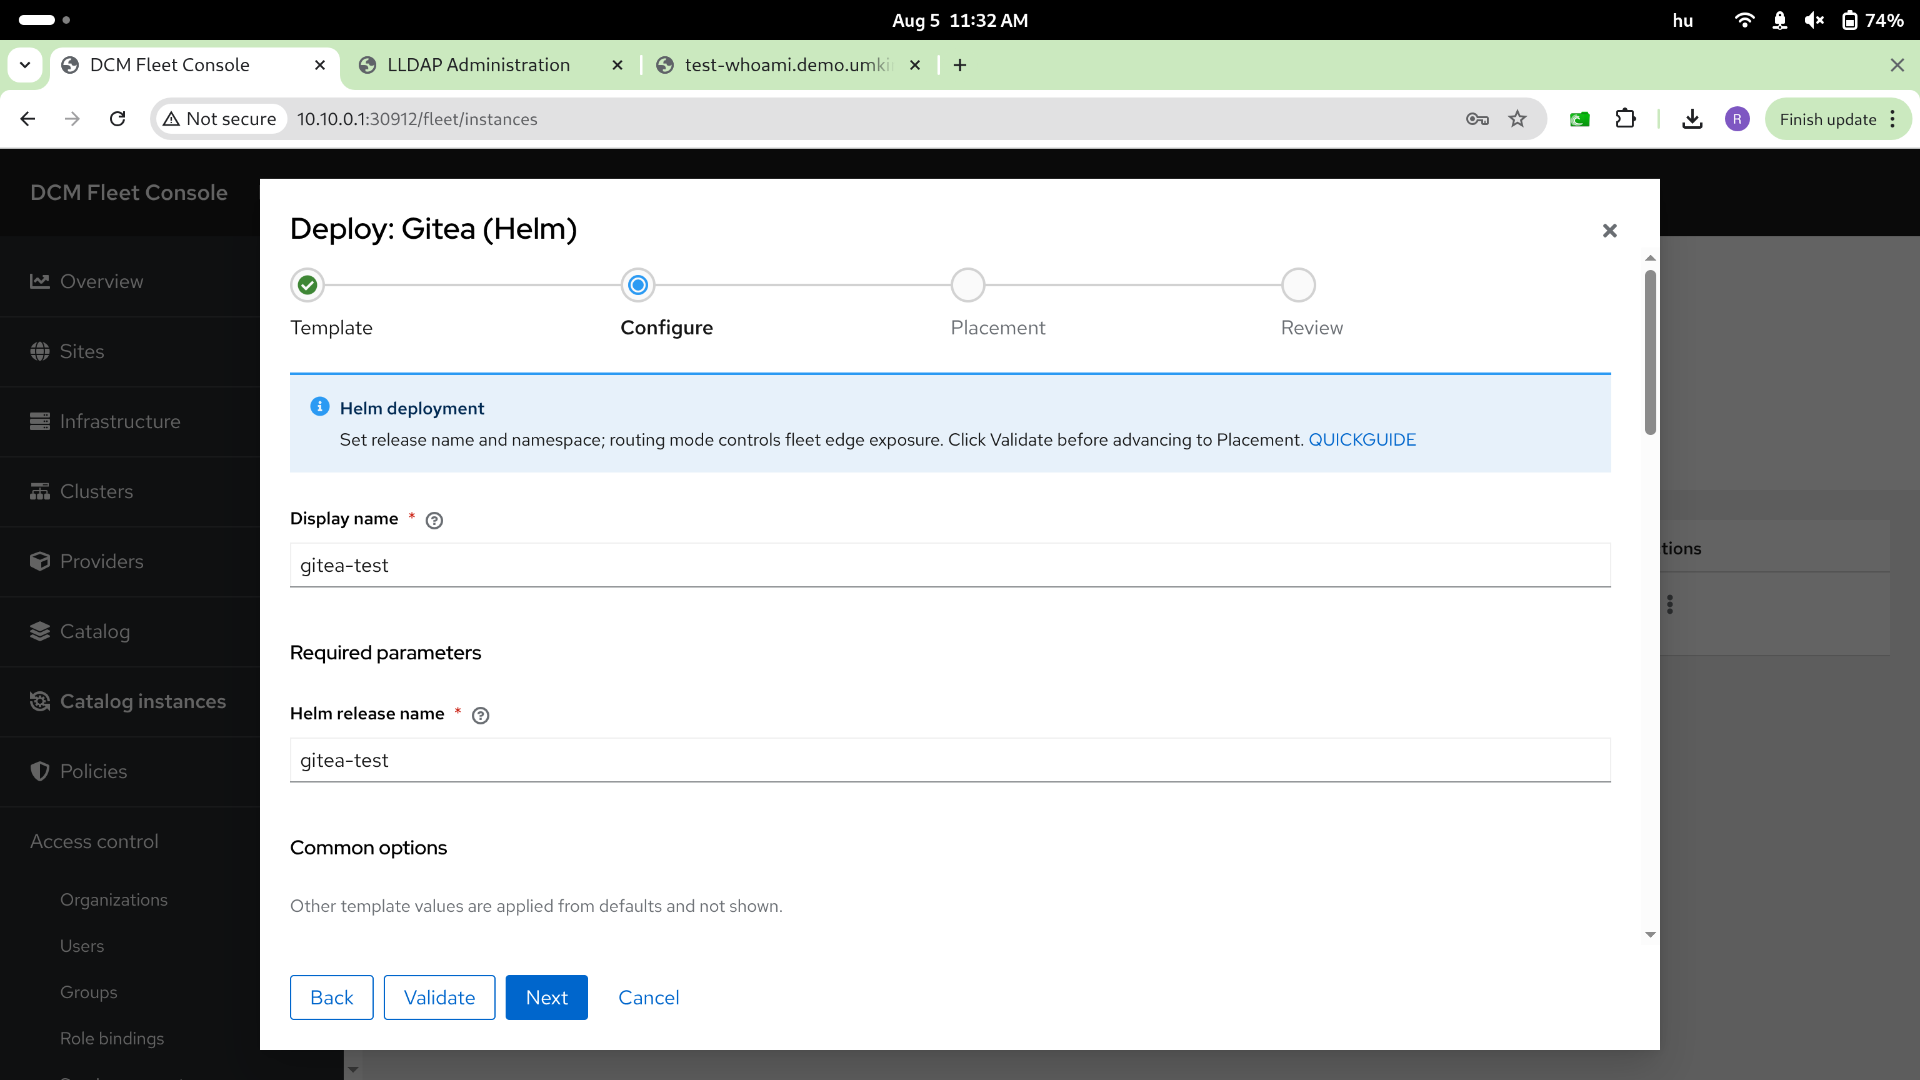Open the tab search dropdown arrow
Image resolution: width=1920 pixels, height=1080 pixels.
25,65
